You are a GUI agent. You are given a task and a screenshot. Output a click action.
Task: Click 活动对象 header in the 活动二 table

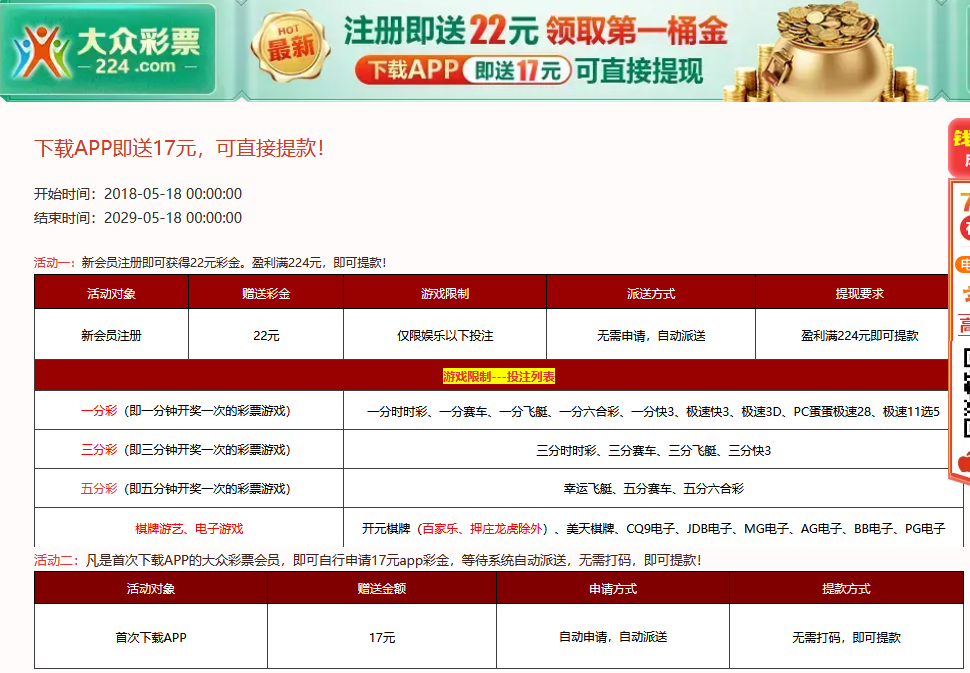(151, 588)
